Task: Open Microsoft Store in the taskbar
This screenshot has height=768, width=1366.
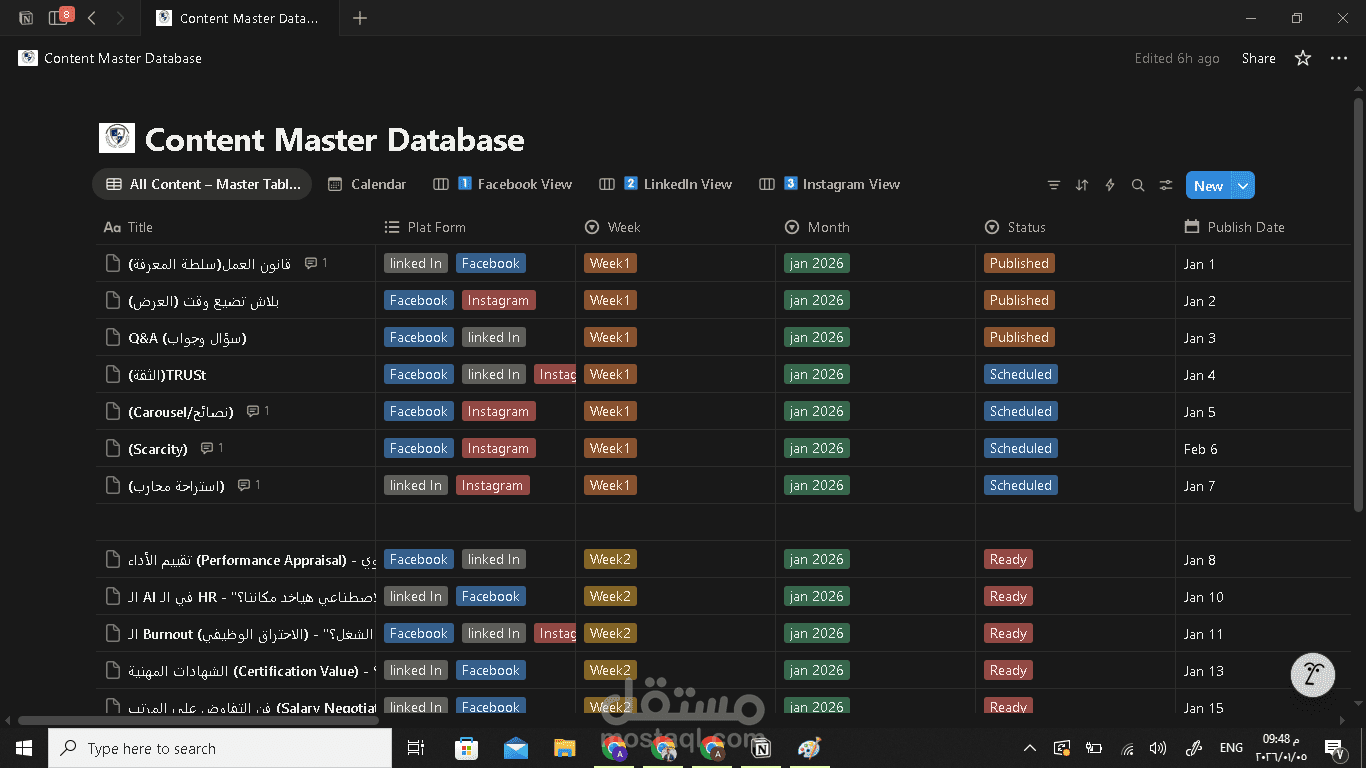Action: click(466, 748)
